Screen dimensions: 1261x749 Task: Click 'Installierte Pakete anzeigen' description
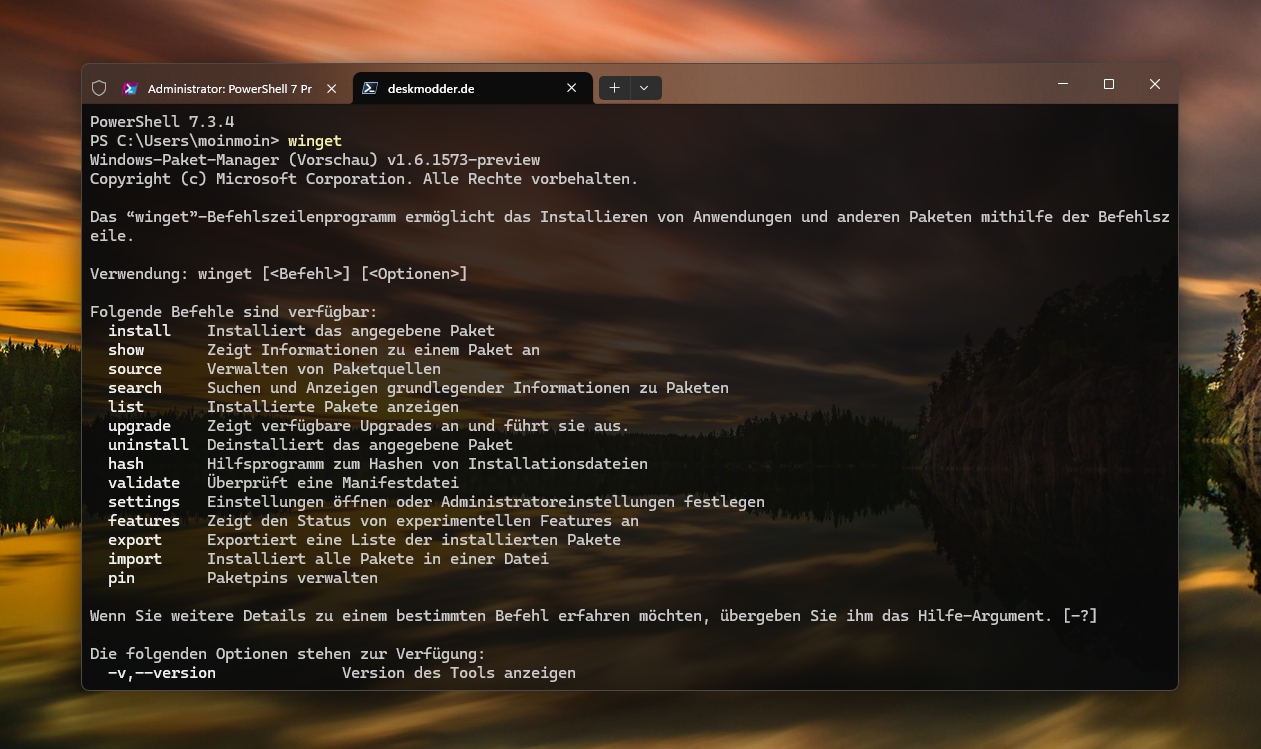coord(333,407)
